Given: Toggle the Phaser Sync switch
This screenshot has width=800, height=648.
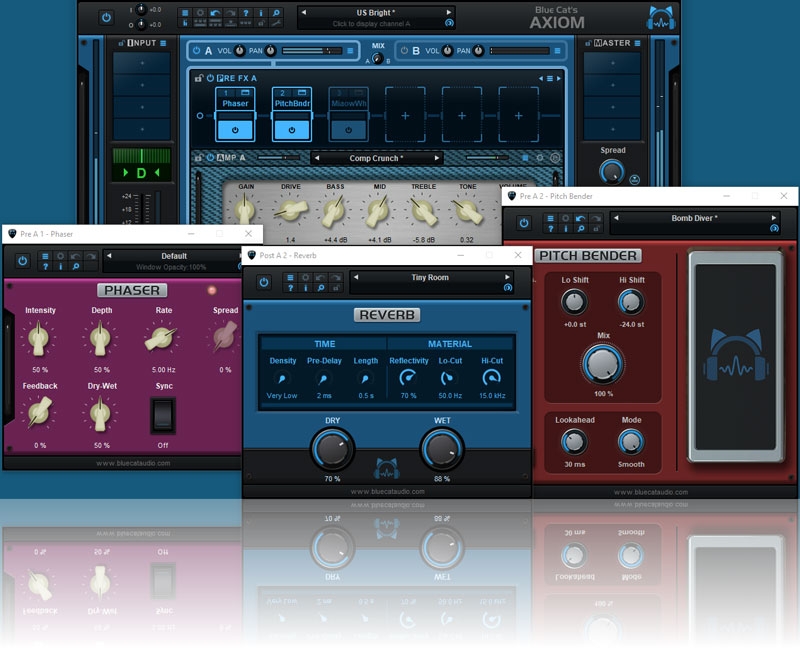Looking at the screenshot, I should click(161, 414).
